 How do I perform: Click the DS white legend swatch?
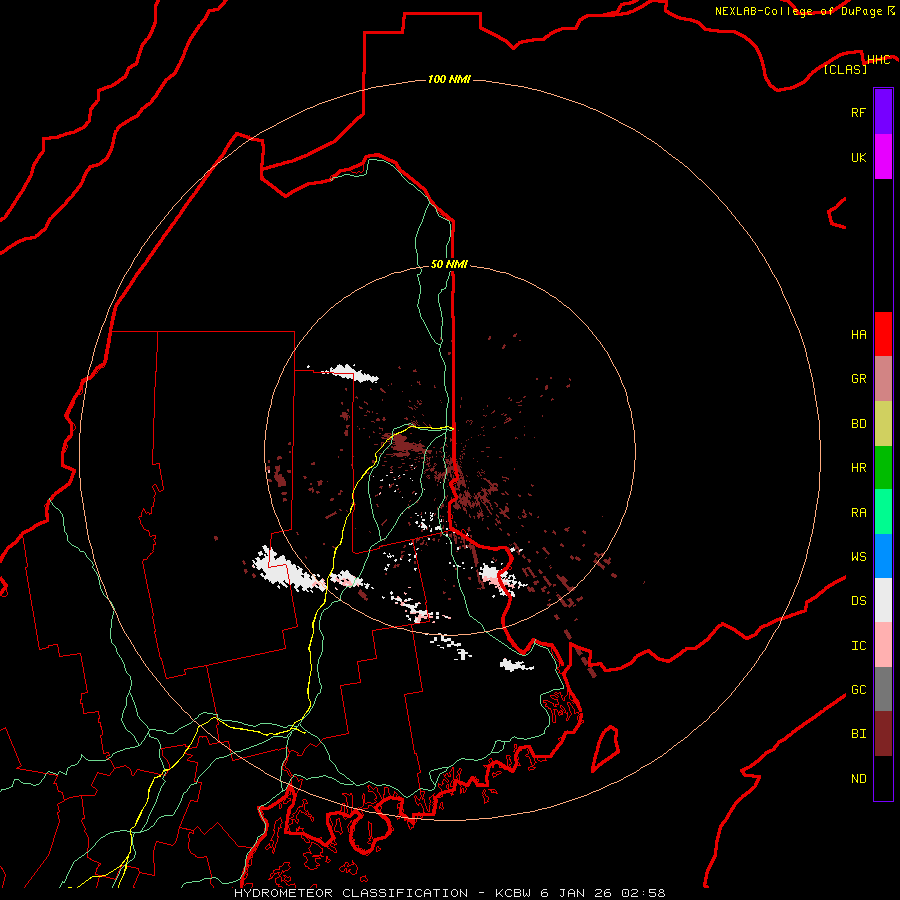pyautogui.click(x=883, y=600)
